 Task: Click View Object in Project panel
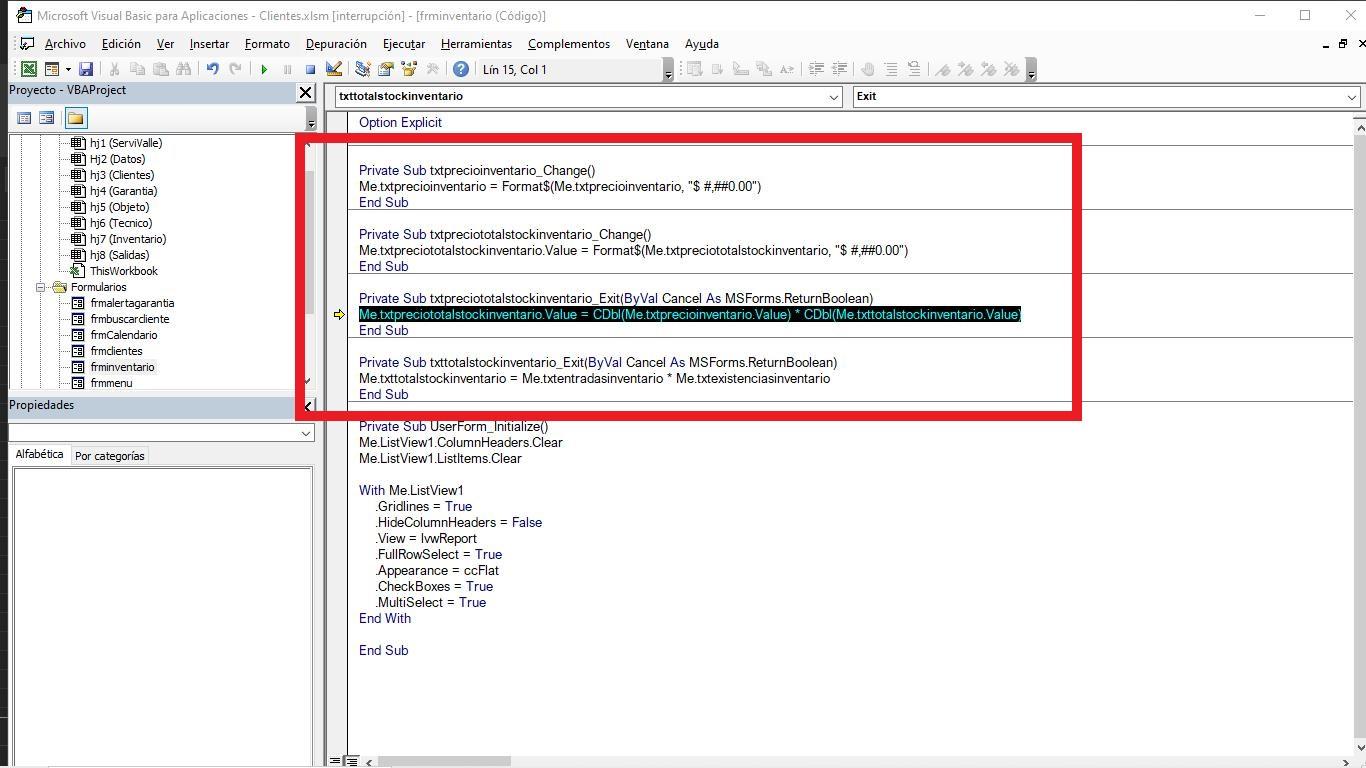(46, 118)
